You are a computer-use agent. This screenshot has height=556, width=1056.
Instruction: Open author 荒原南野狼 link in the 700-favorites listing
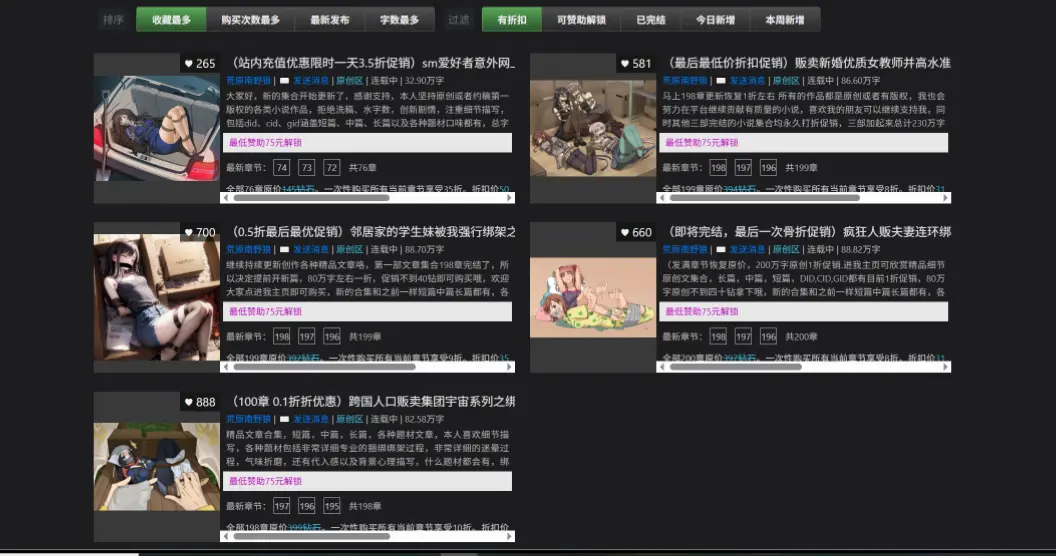248,249
